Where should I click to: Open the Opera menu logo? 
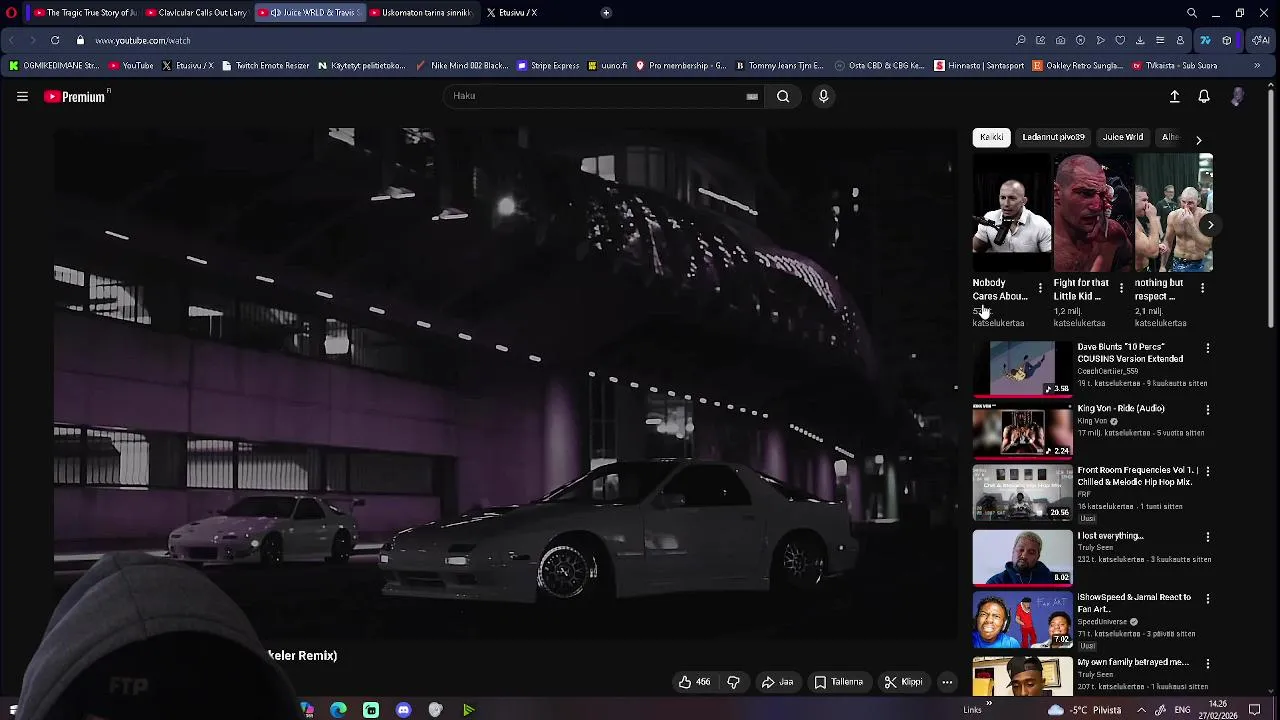[x=11, y=13]
